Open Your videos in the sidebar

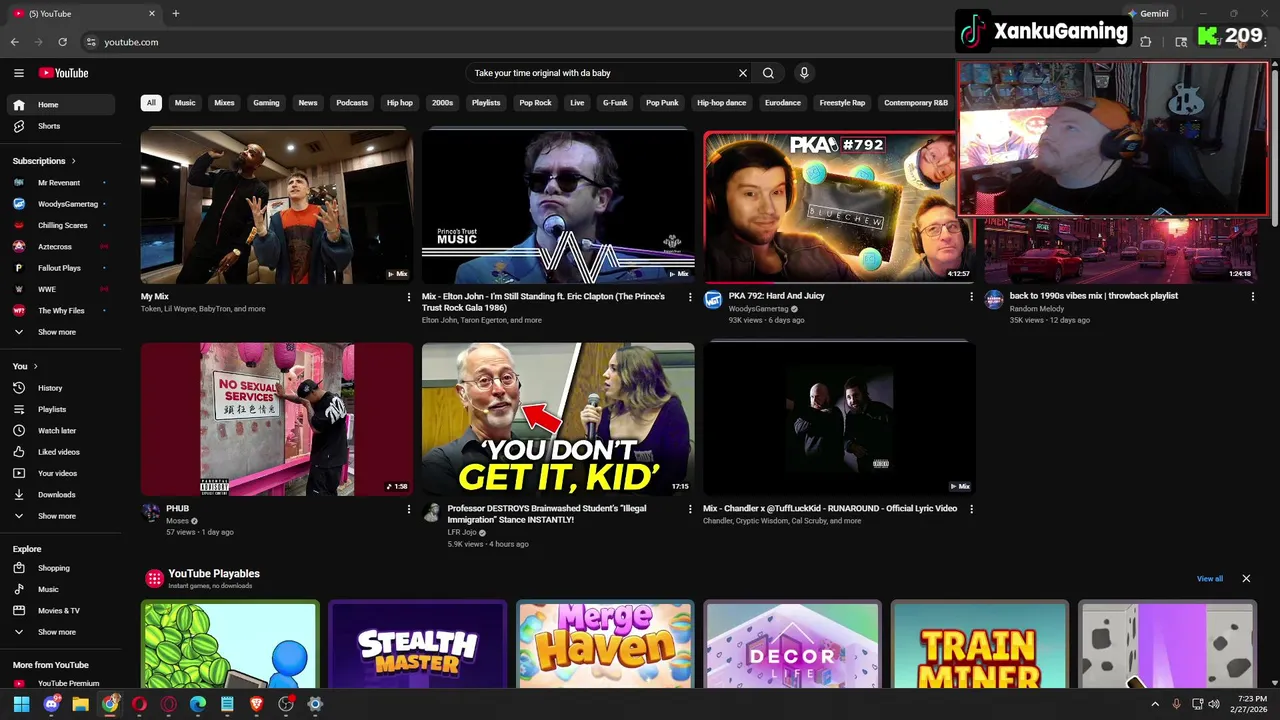tap(60, 473)
